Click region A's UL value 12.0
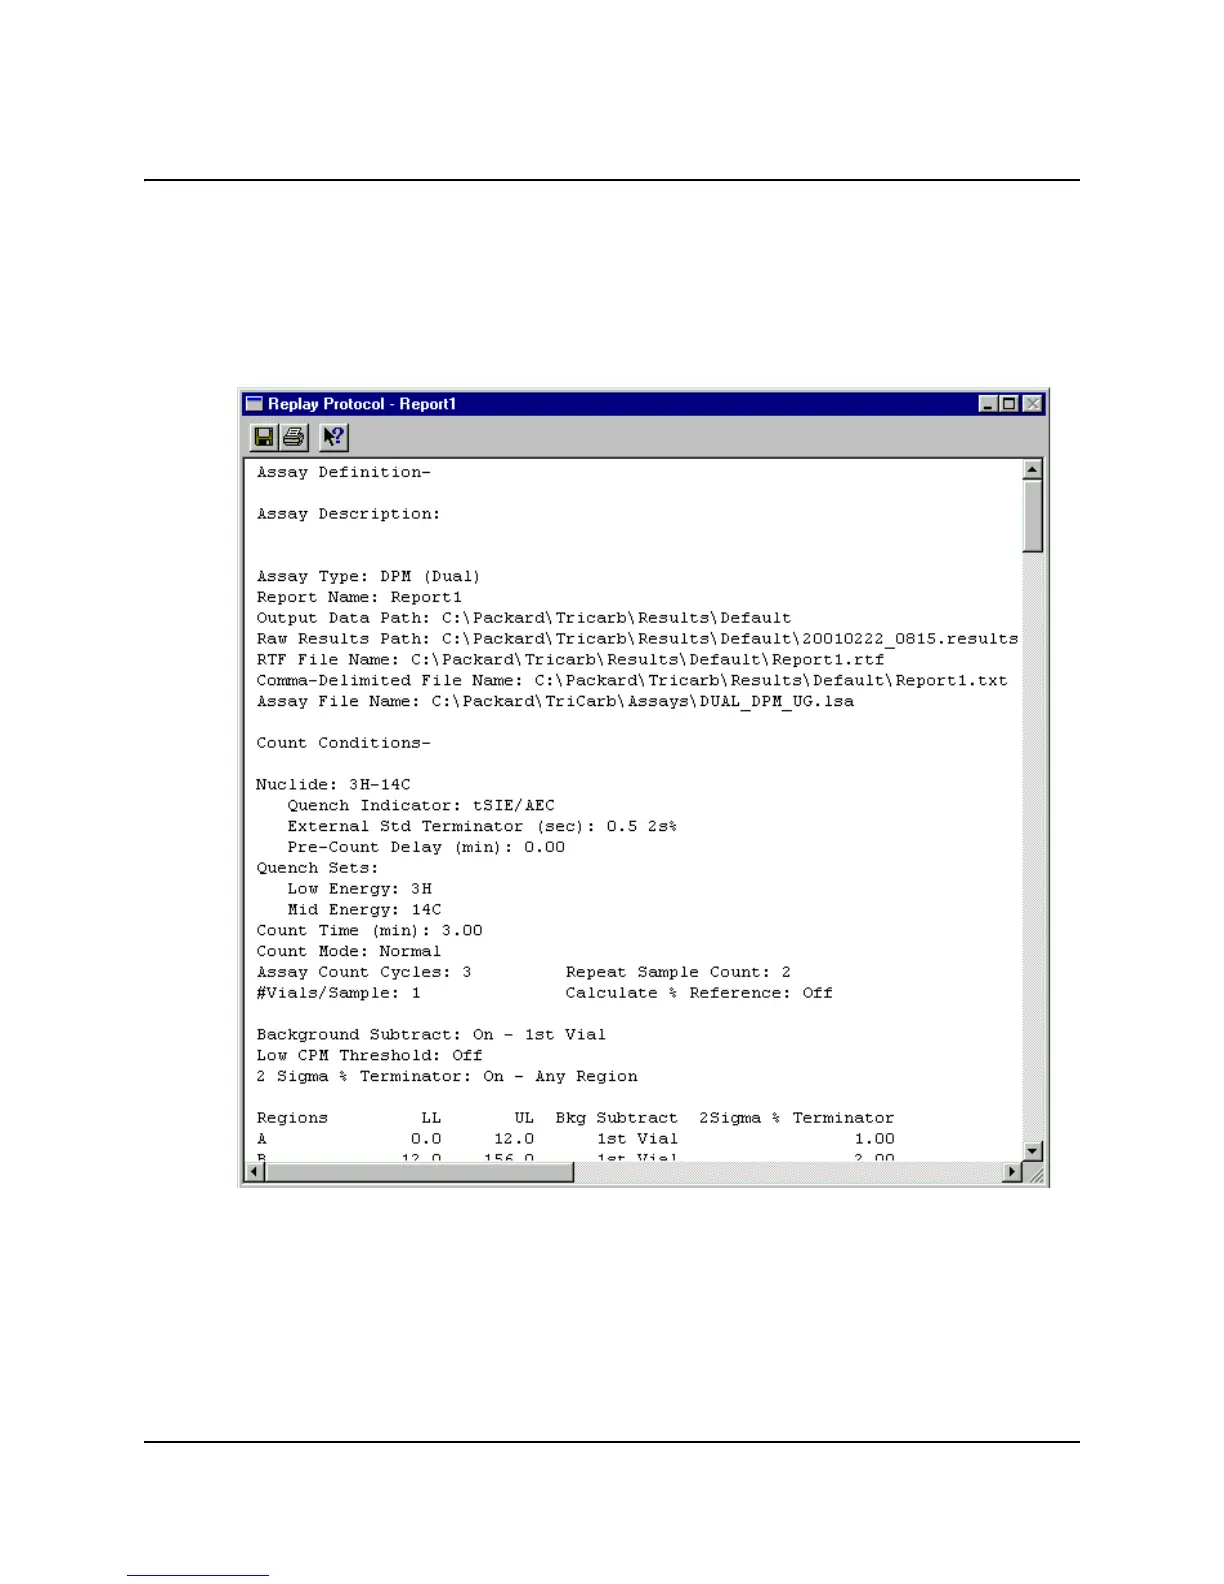This screenshot has height=1584, width=1224. (514, 1139)
